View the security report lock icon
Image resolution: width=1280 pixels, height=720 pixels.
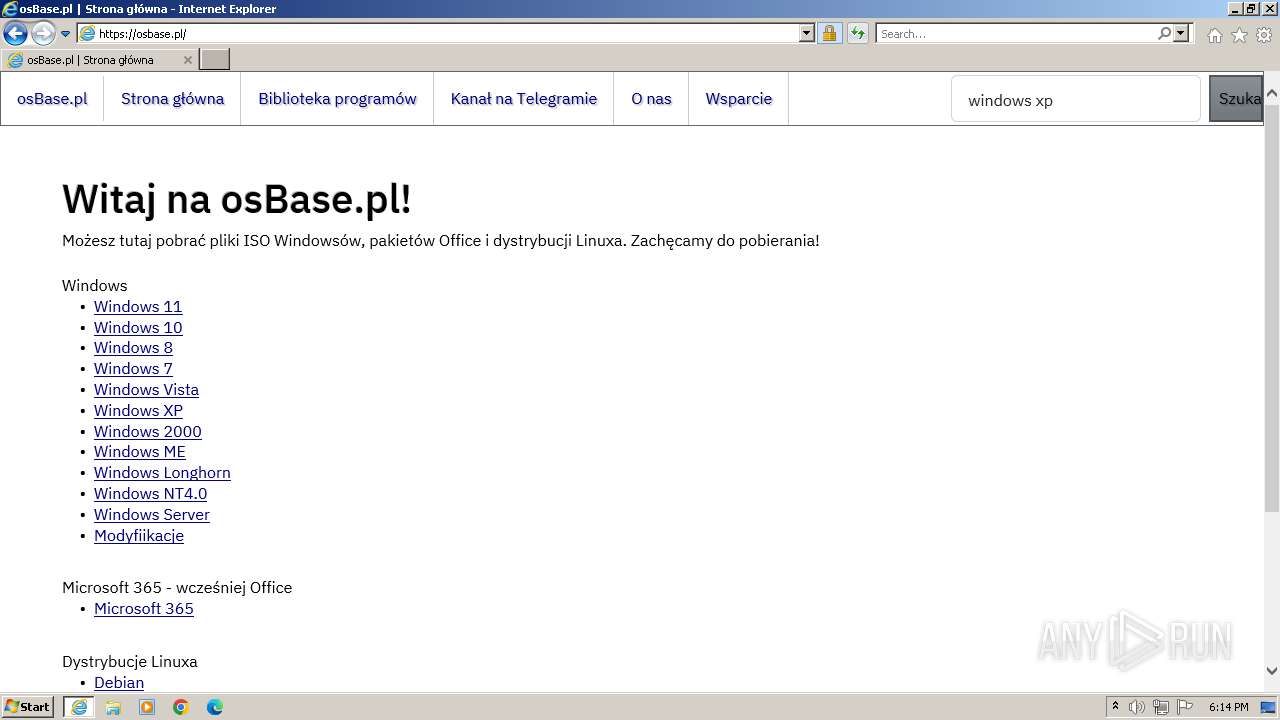[x=829, y=34]
